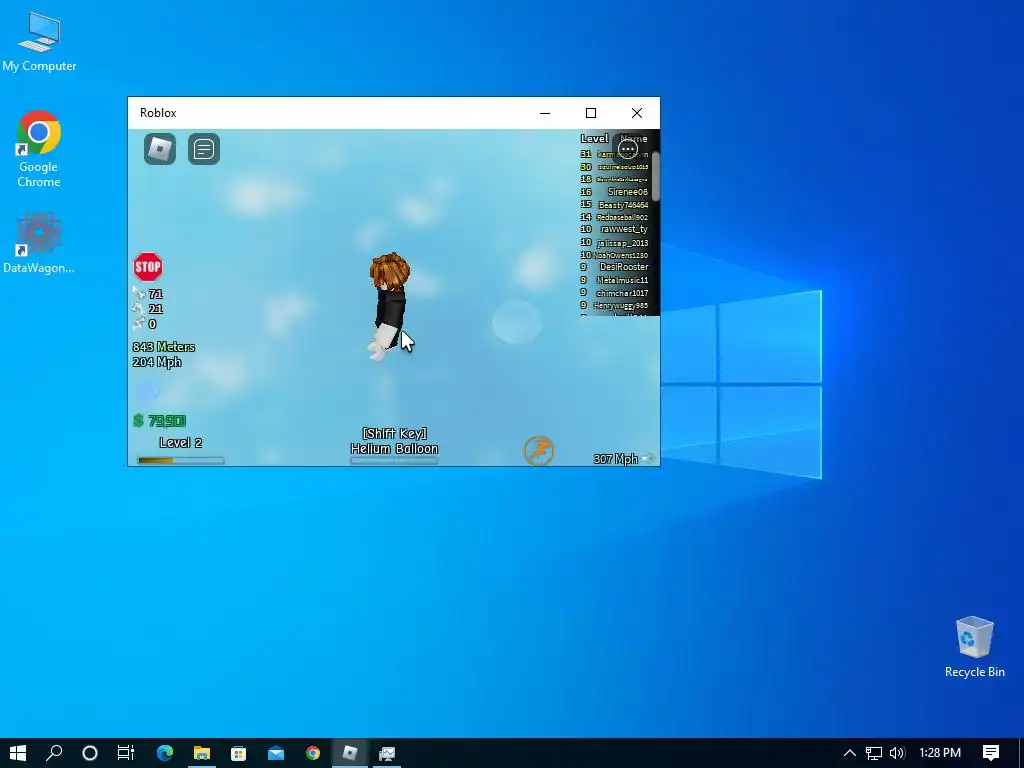The width and height of the screenshot is (1024, 768).
Task: Open network status tray icon
Action: click(x=874, y=753)
